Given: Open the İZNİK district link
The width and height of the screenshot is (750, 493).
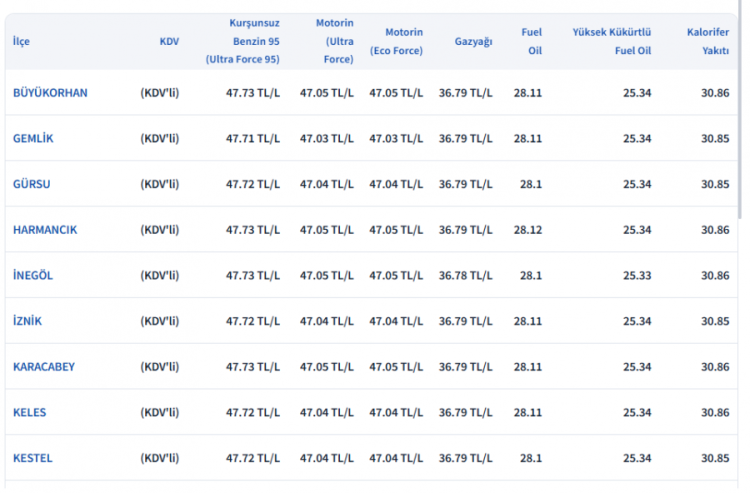Looking at the screenshot, I should tap(27, 321).
